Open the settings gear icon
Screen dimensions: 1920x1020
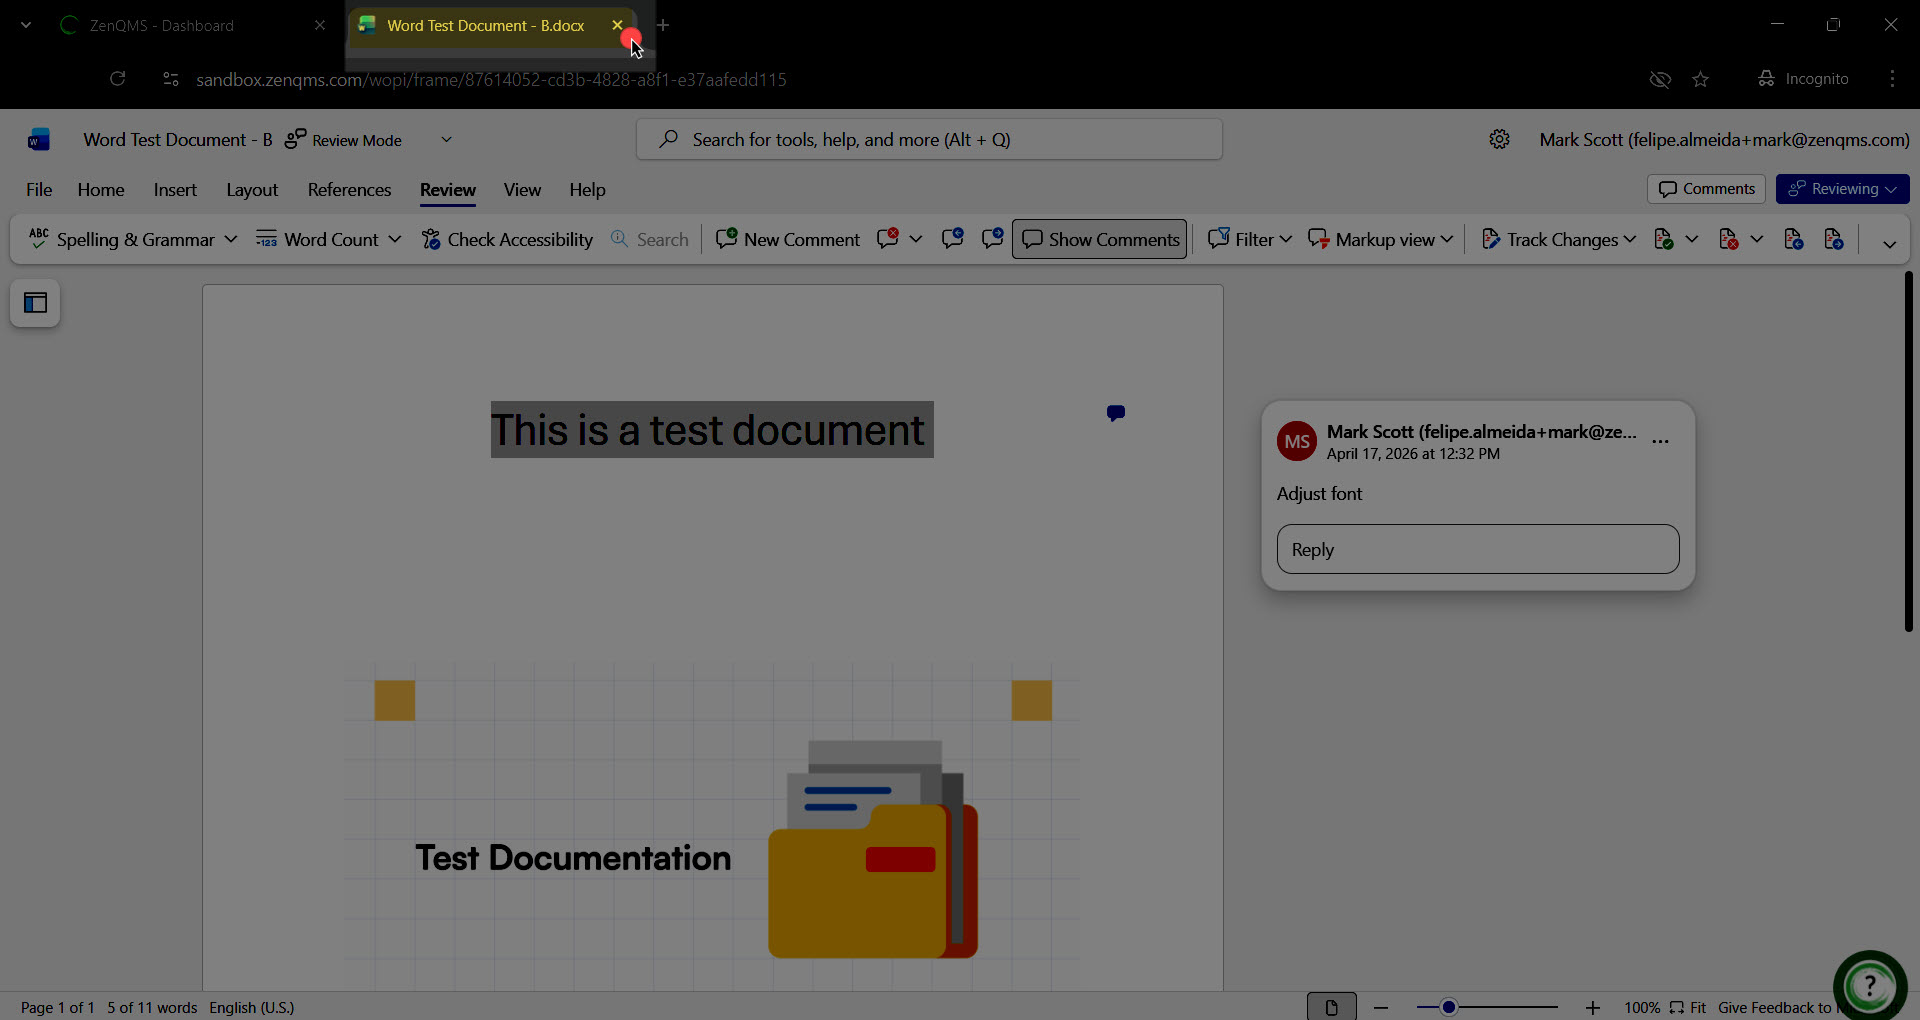[x=1499, y=139]
